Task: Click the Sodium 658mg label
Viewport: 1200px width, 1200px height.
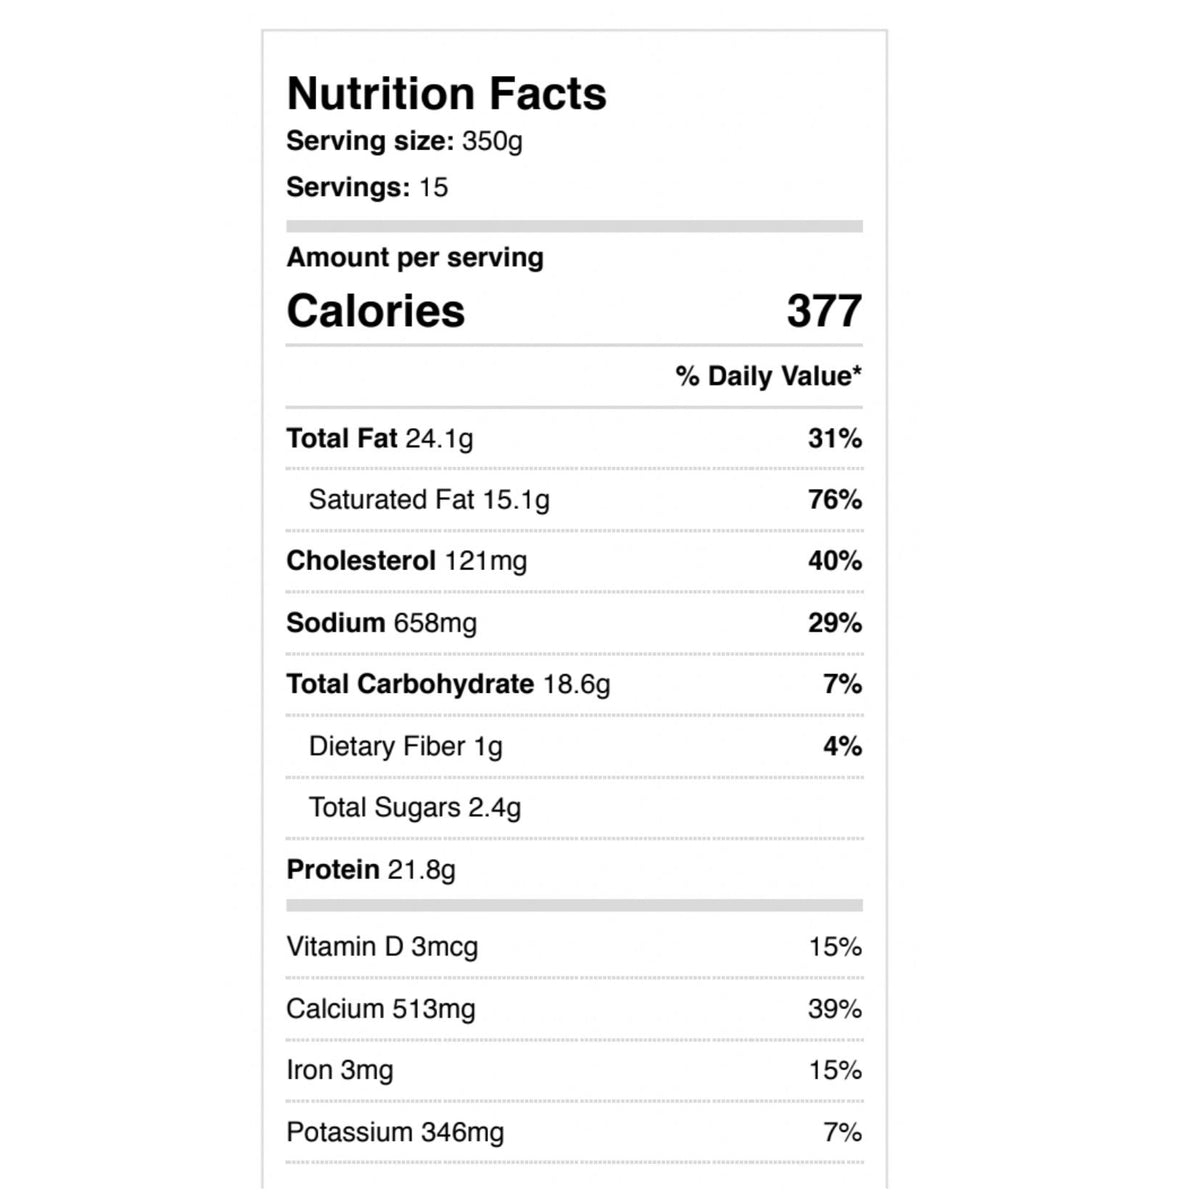Action: pos(381,623)
